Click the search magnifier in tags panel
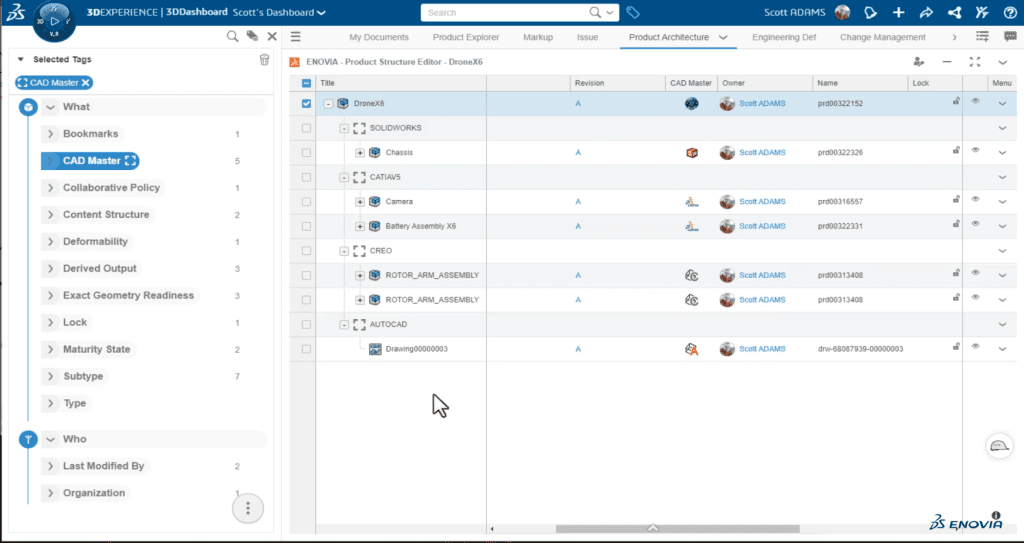 (x=232, y=37)
